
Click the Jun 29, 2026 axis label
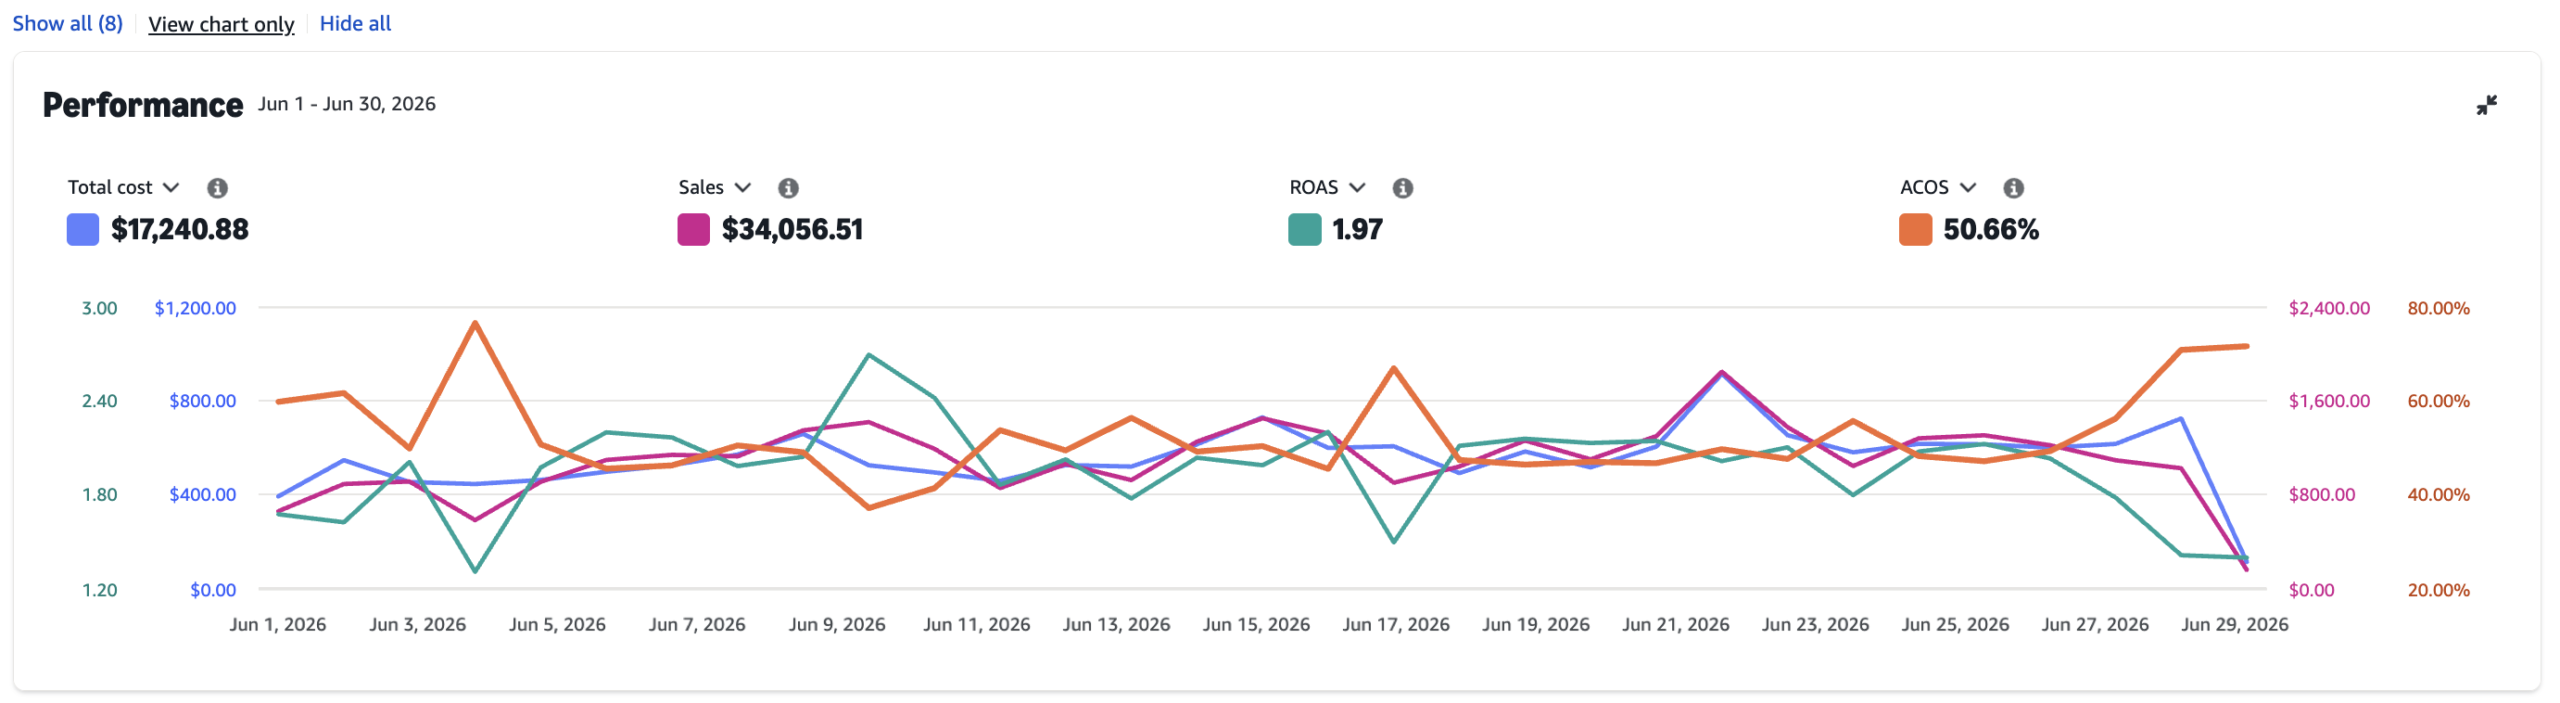[x=2235, y=625]
